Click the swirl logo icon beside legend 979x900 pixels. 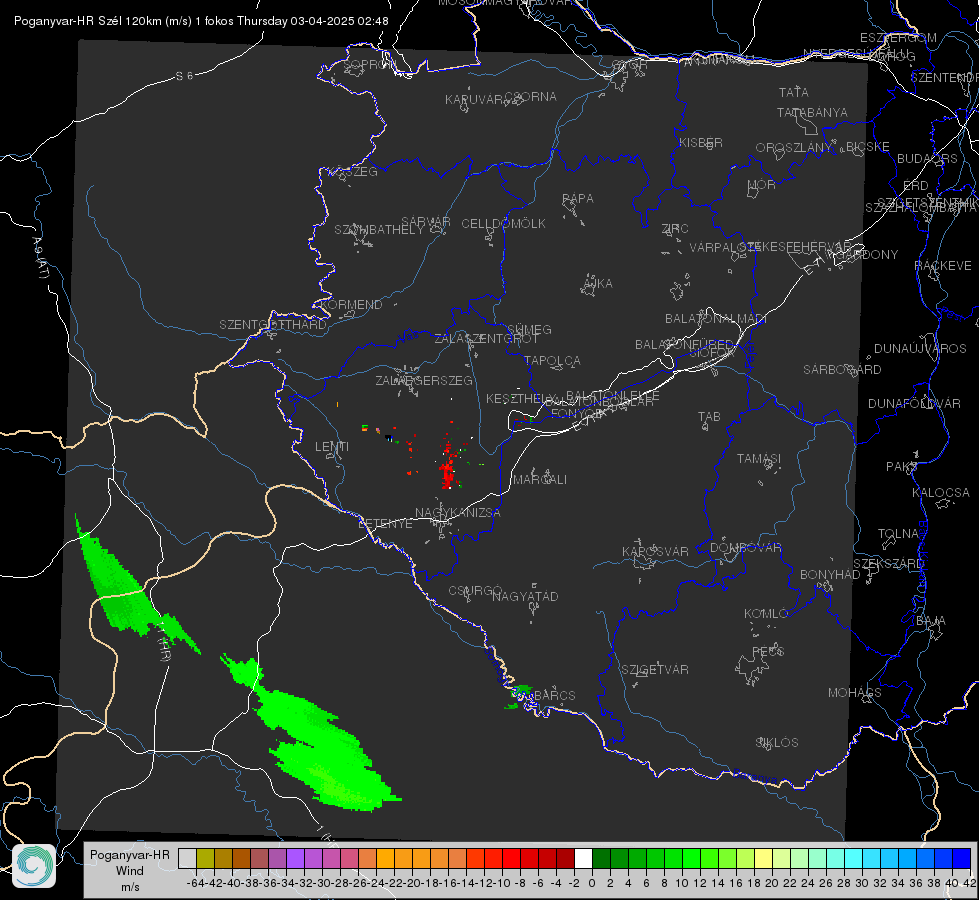tap(34, 866)
